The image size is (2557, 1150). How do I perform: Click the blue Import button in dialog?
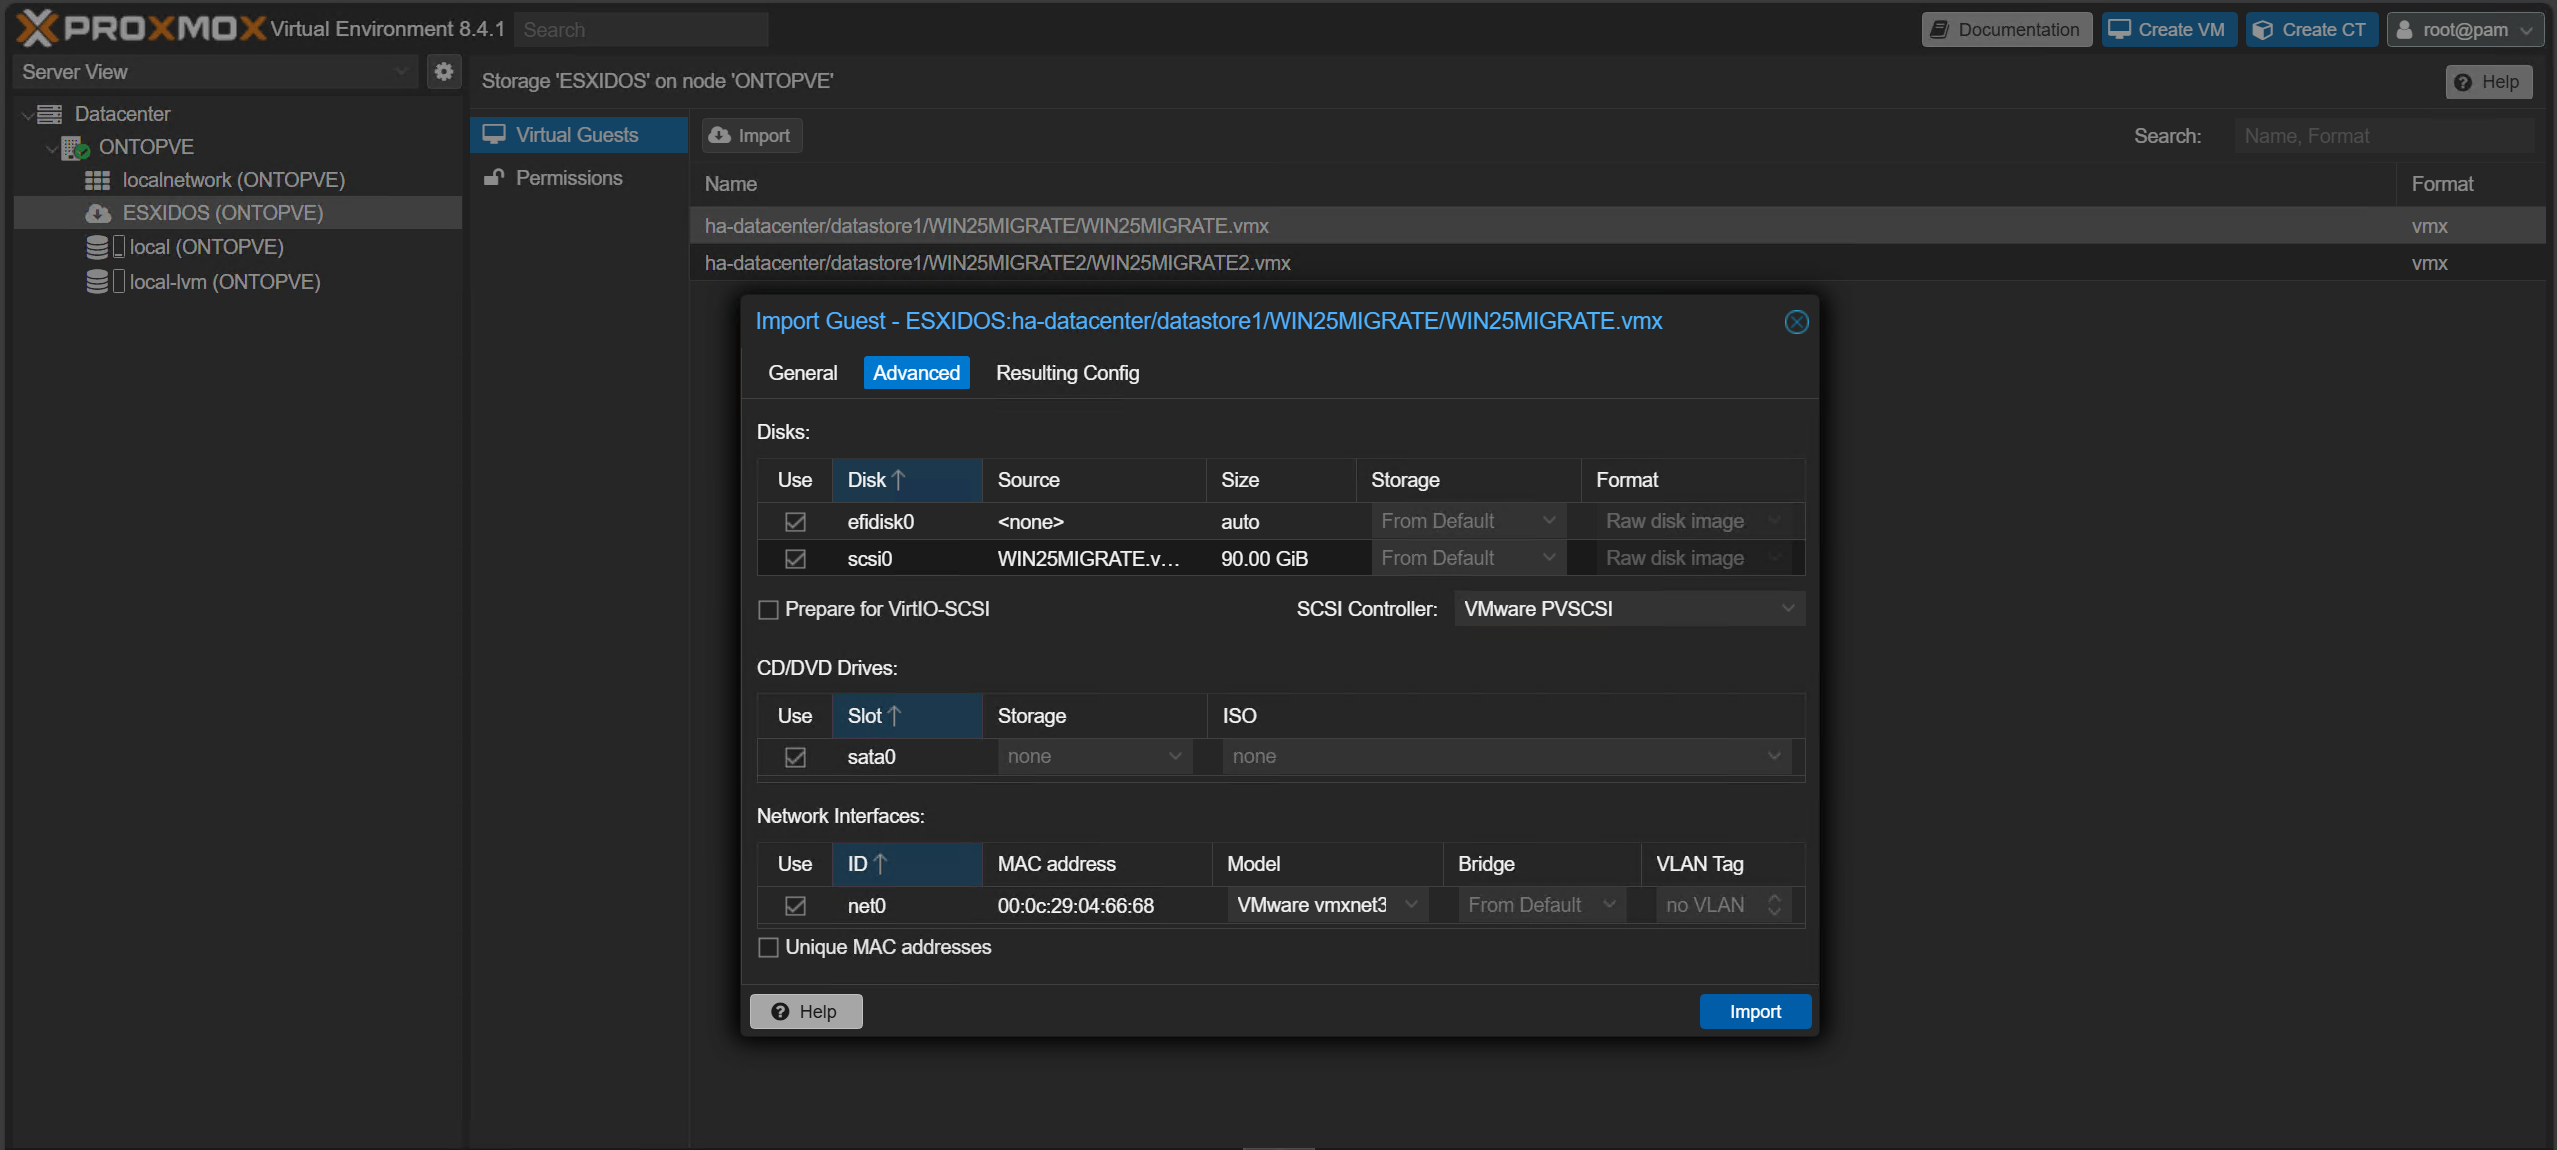1755,1011
